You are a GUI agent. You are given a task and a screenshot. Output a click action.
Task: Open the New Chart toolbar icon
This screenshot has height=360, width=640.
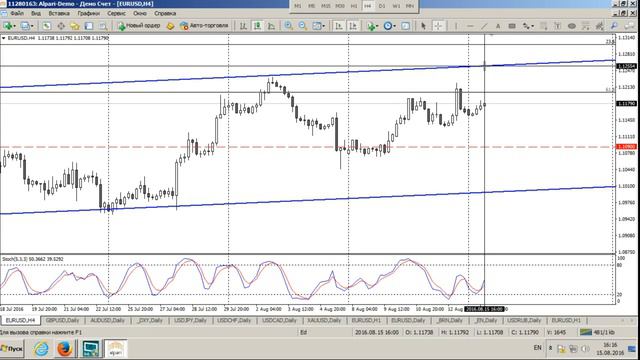tap(7, 26)
